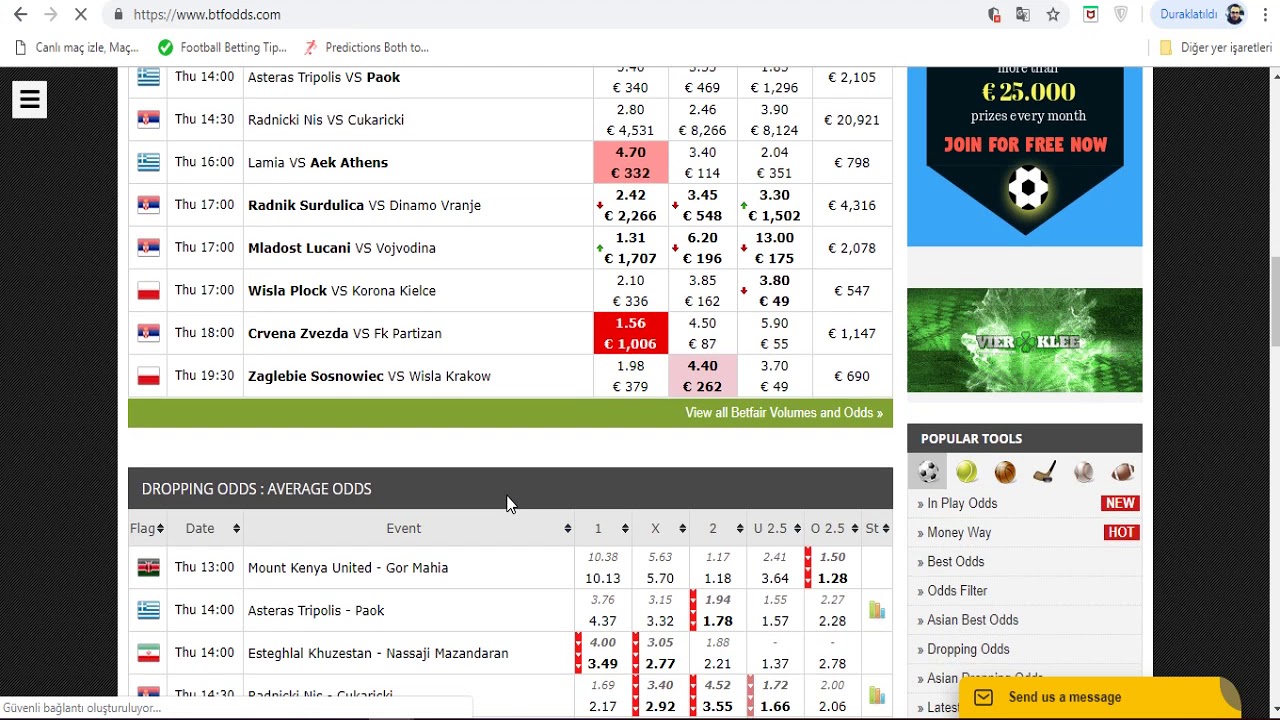1280x720 pixels.
Task: Sort by the 1 odds column
Action: click(603, 528)
